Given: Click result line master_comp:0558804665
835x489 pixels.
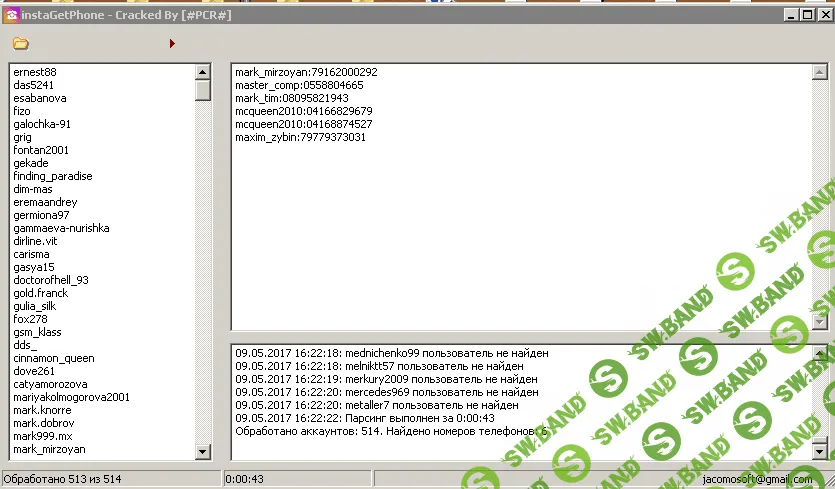Looking at the screenshot, I should click(299, 85).
